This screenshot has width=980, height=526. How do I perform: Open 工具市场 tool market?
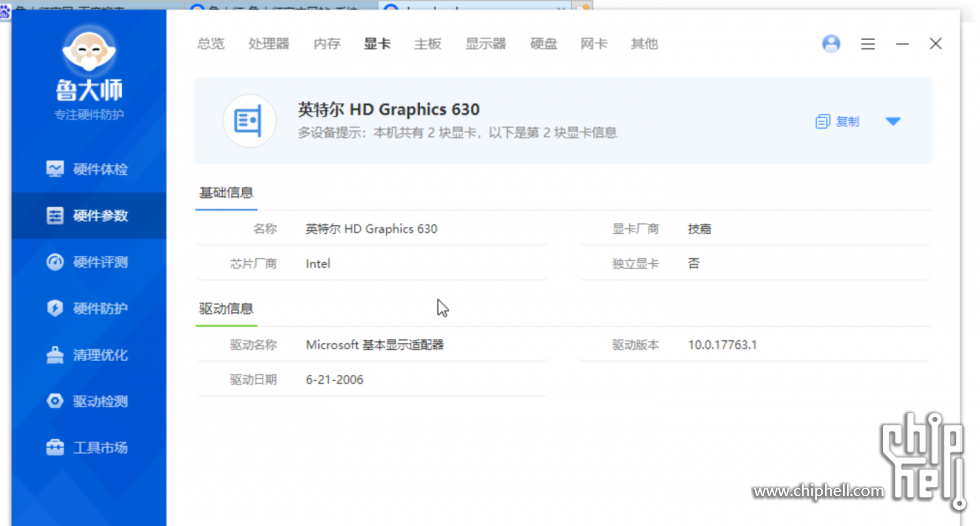point(89,447)
